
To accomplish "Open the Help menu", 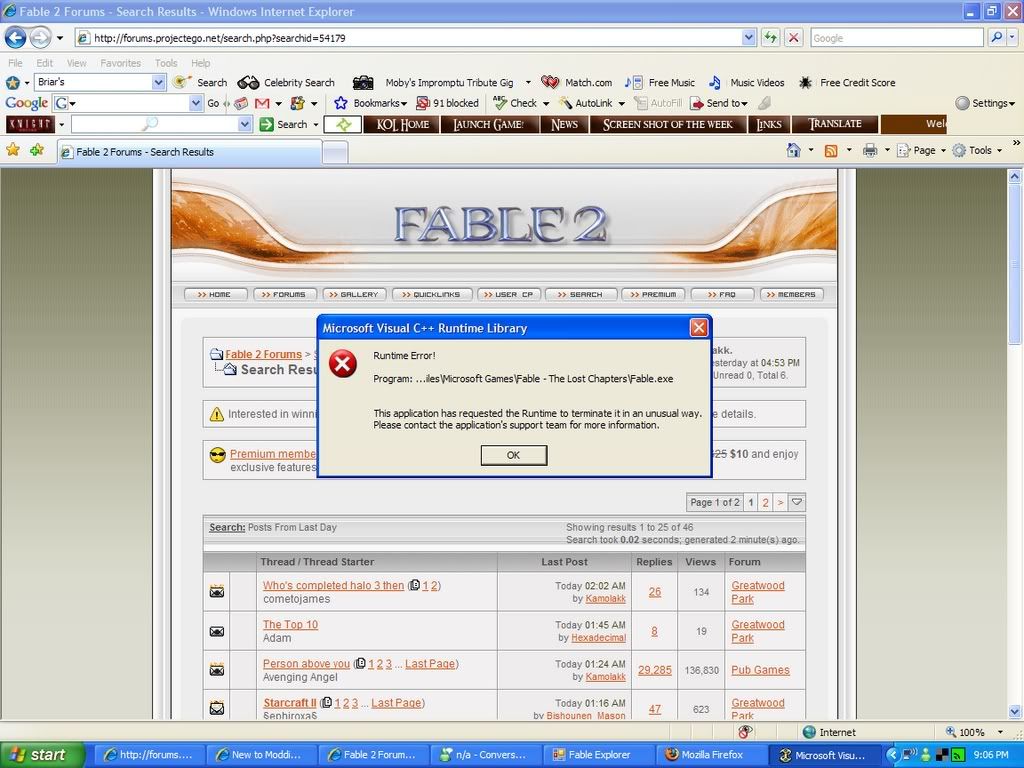I will pos(200,63).
